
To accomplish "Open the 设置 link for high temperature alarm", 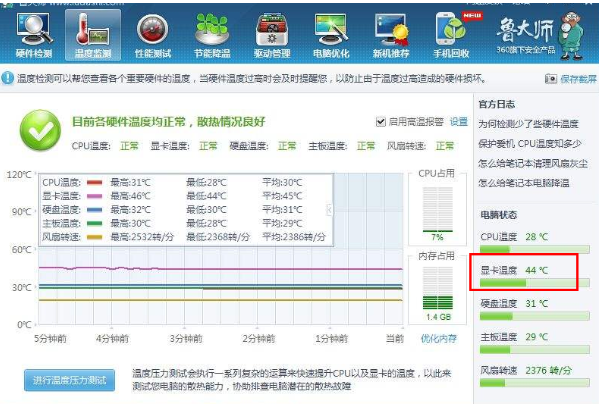I will click(459, 122).
